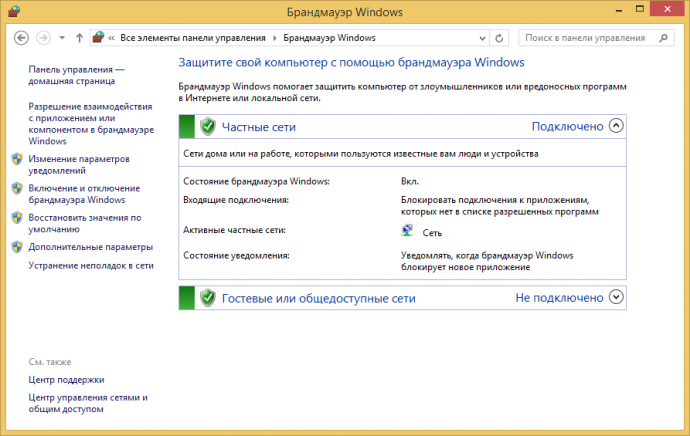
Task: Click green shield on public networks
Action: tap(208, 298)
